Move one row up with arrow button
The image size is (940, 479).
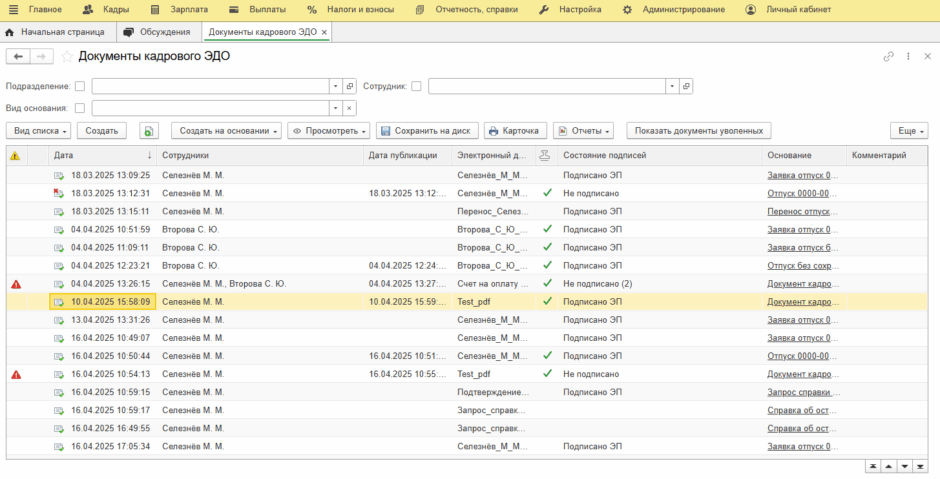coord(889,466)
